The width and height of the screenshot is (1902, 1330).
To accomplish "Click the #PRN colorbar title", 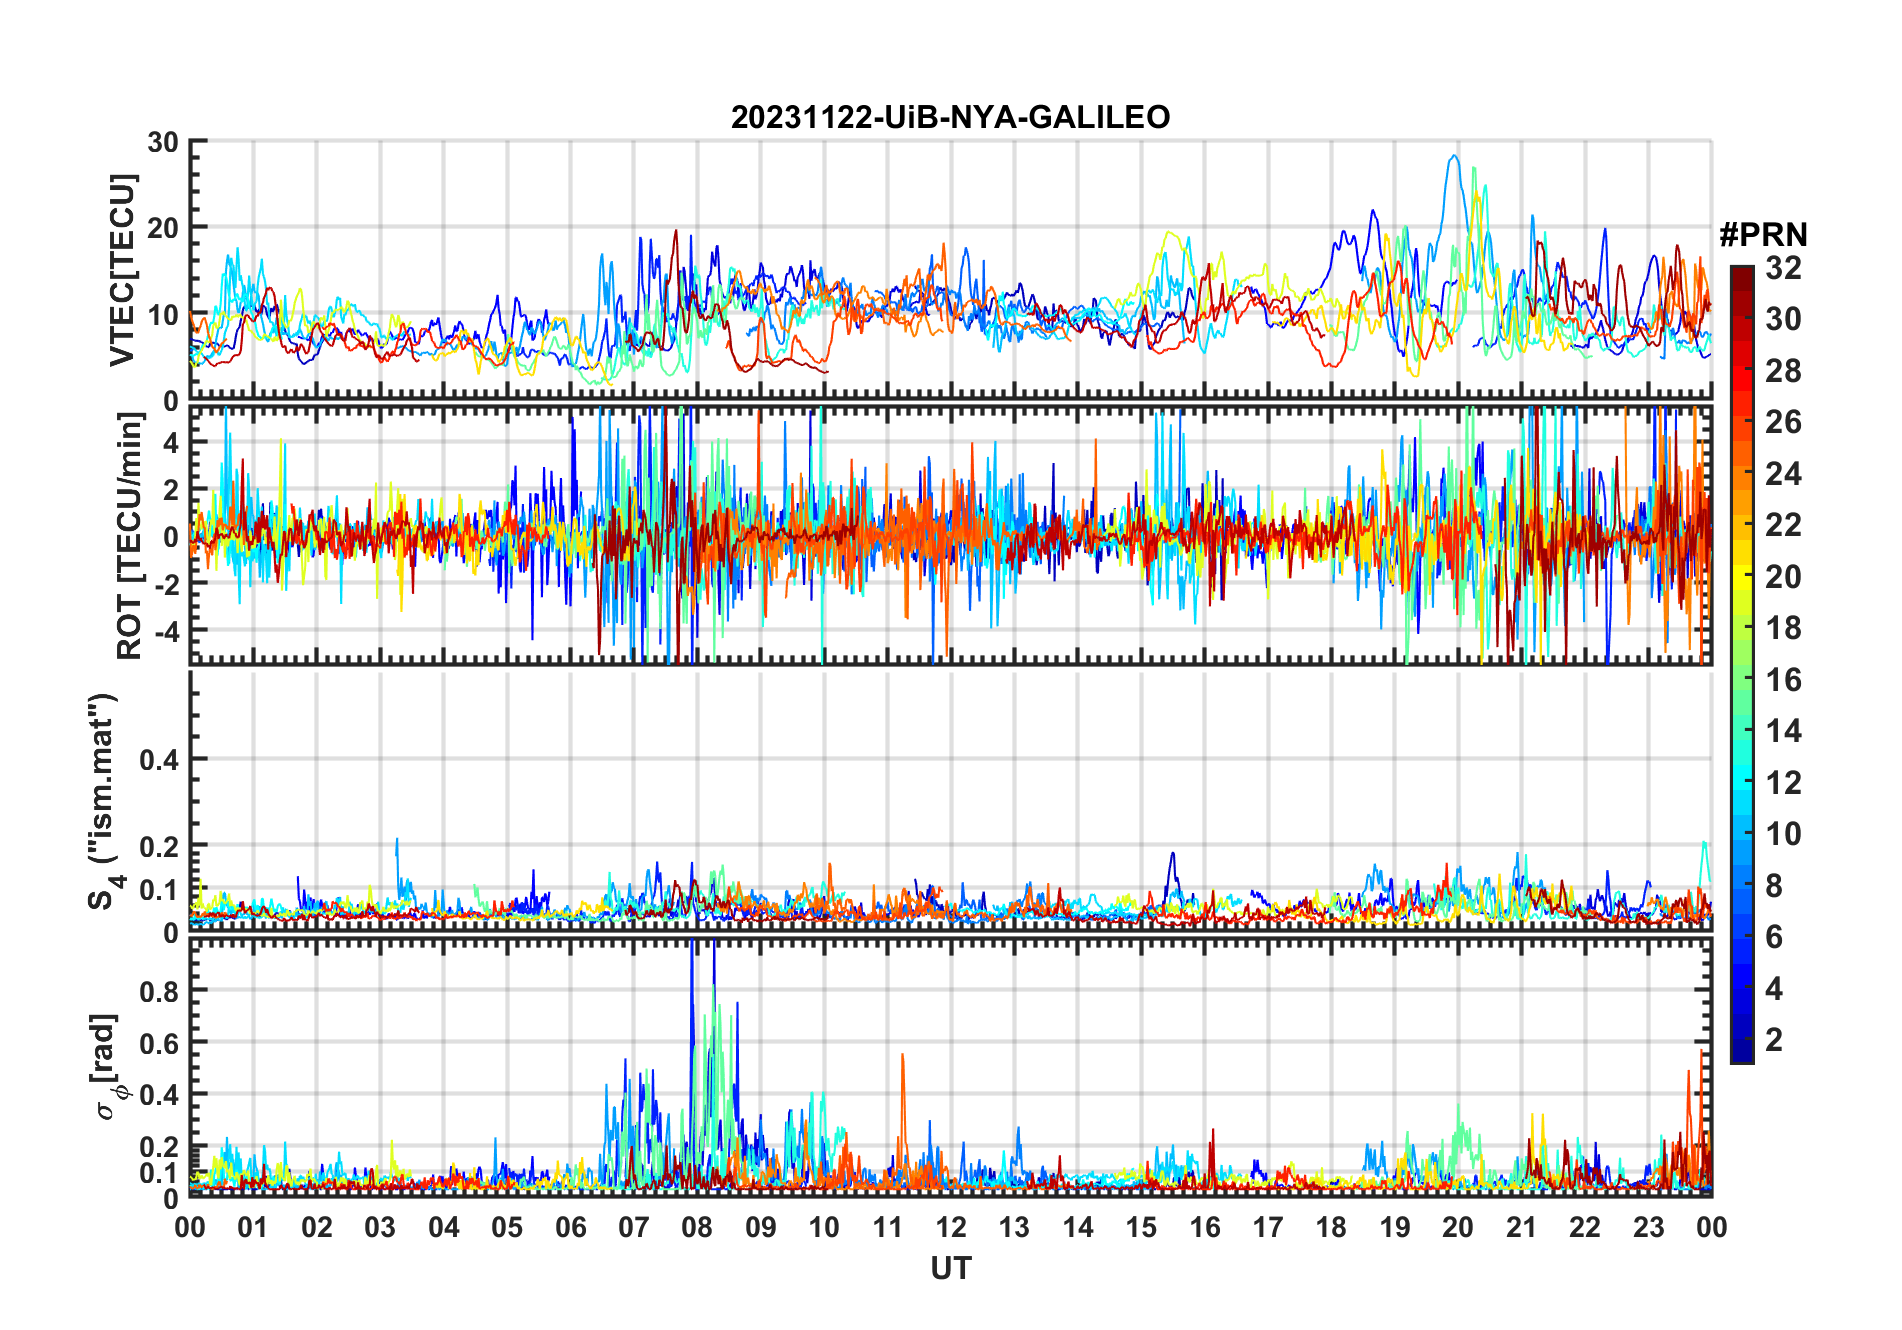I will pyautogui.click(x=1763, y=235).
